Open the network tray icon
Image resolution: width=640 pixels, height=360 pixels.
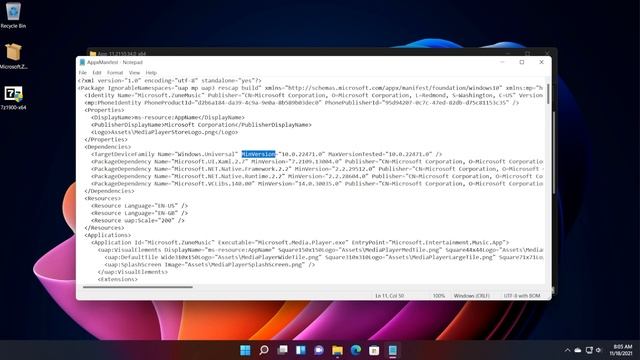(589, 350)
